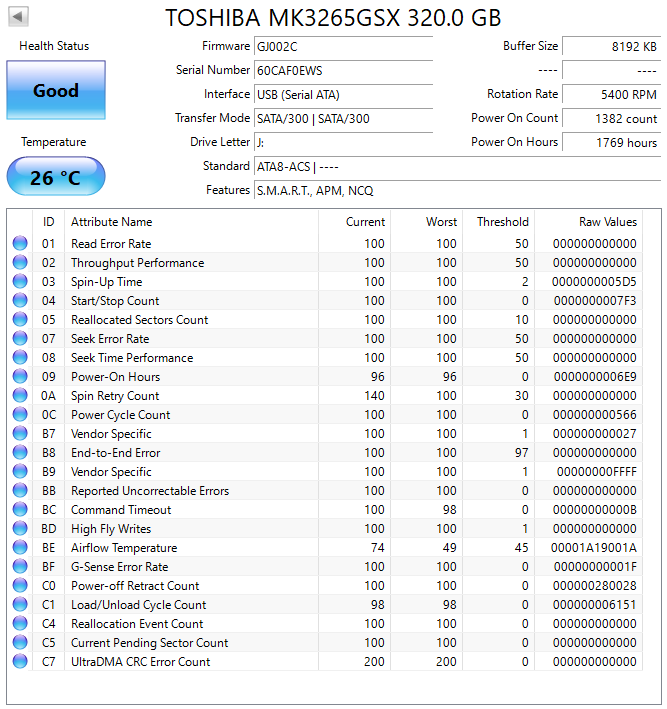Click the Raw Values column header
Viewport: 667px width, 709px height.
click(x=588, y=222)
